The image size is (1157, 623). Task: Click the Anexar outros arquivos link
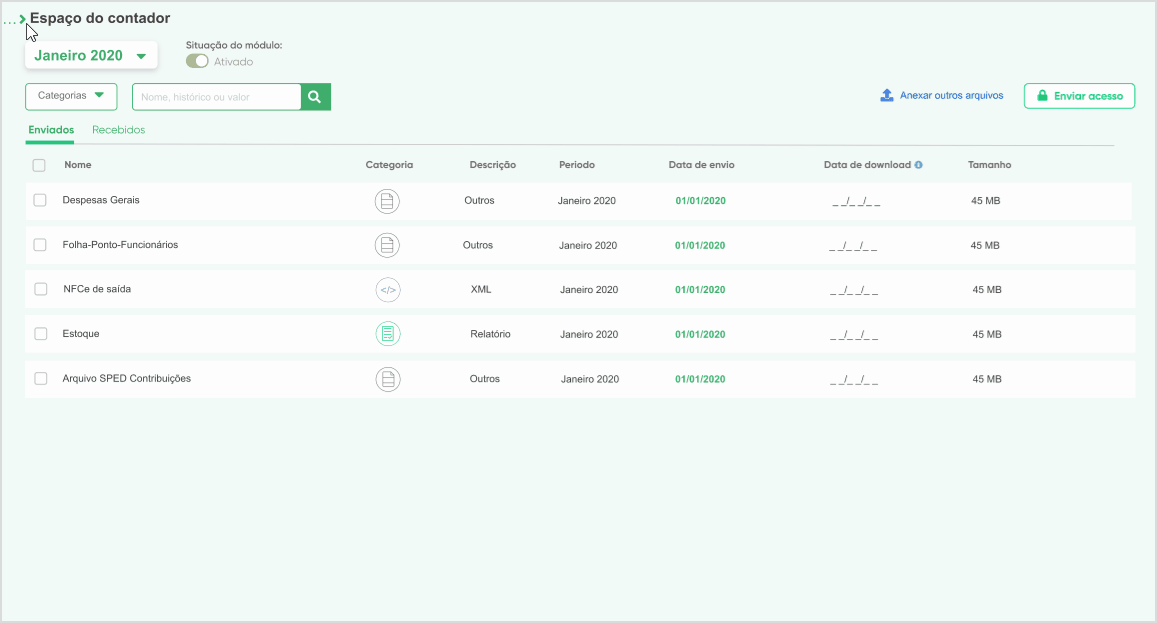[951, 95]
